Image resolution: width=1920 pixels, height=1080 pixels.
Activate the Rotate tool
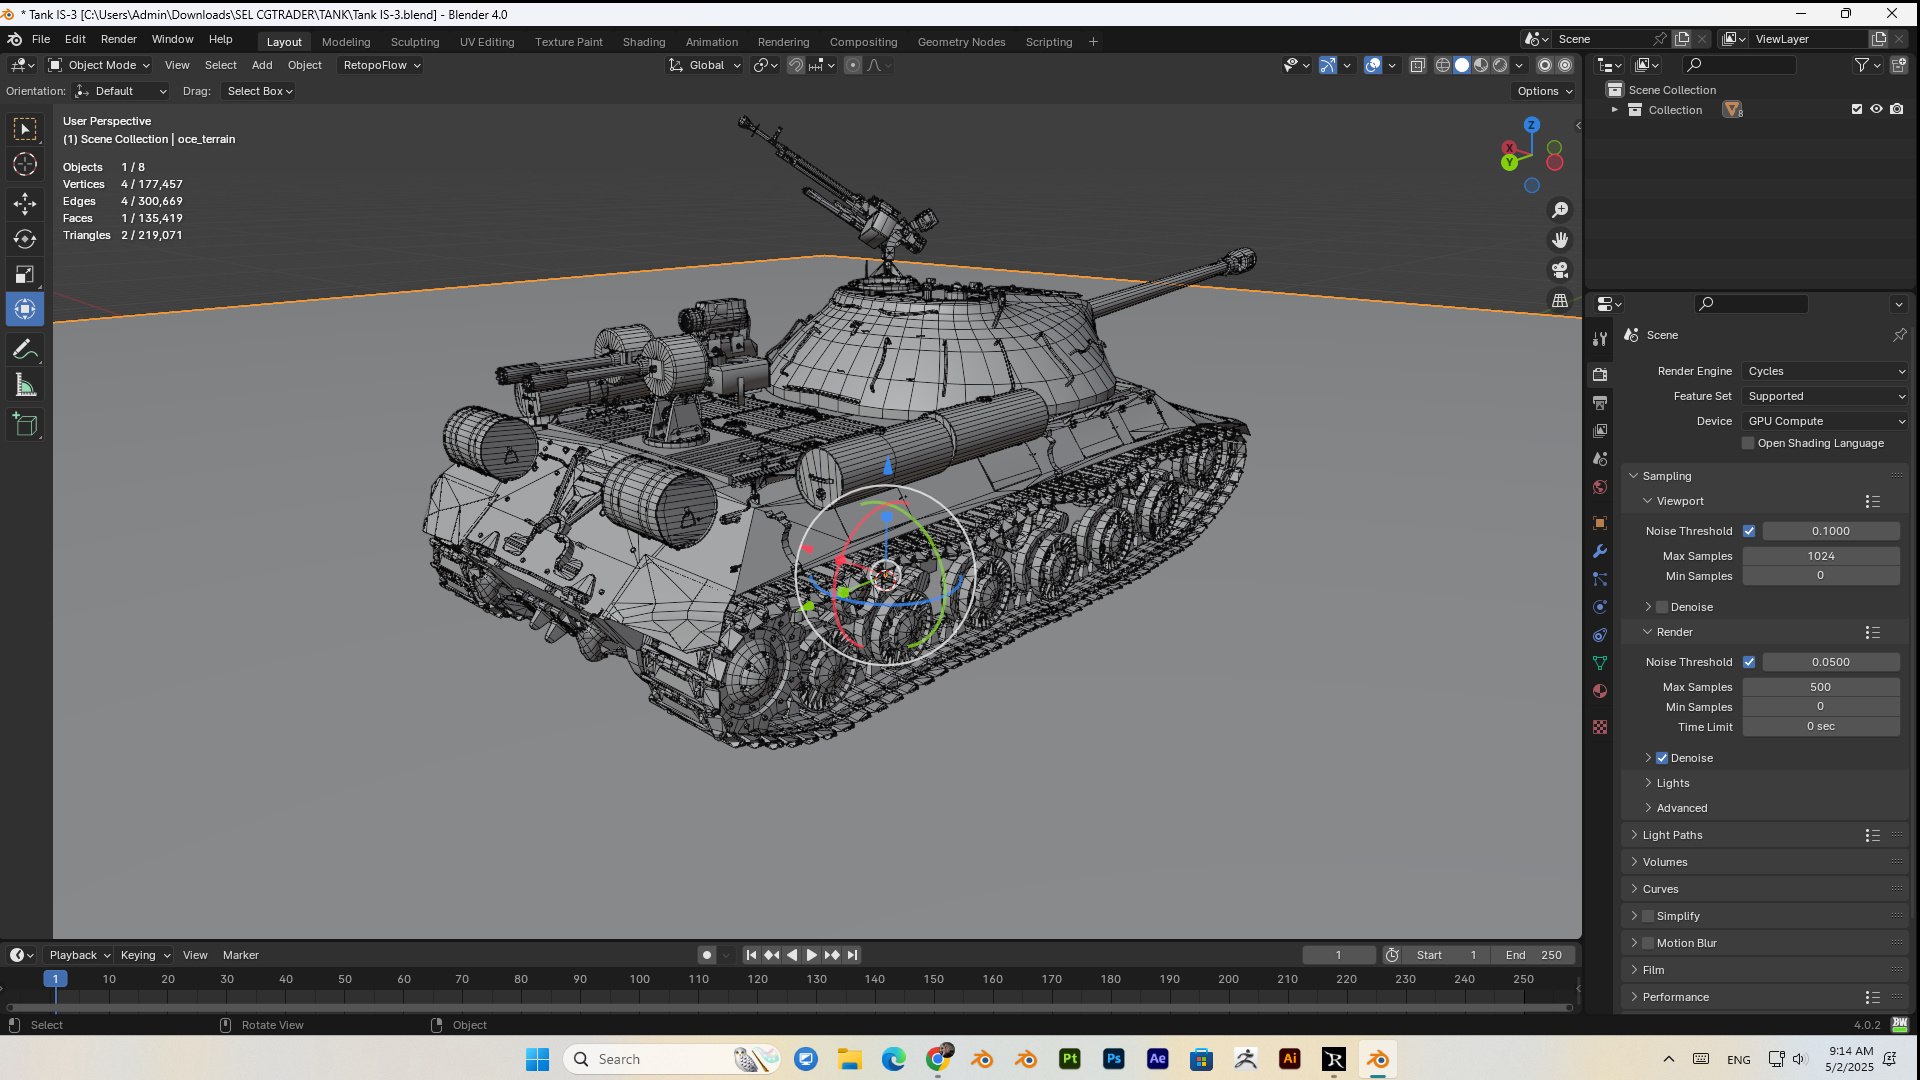pyautogui.click(x=25, y=239)
